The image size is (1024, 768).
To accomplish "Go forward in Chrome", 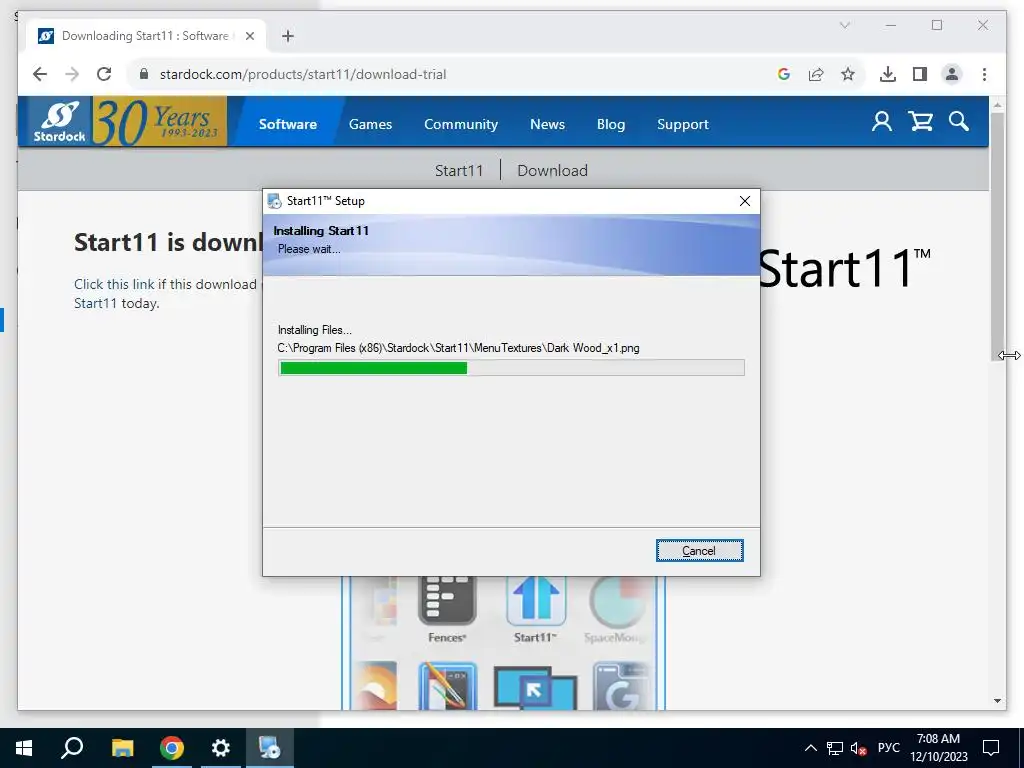I will click(x=72, y=74).
